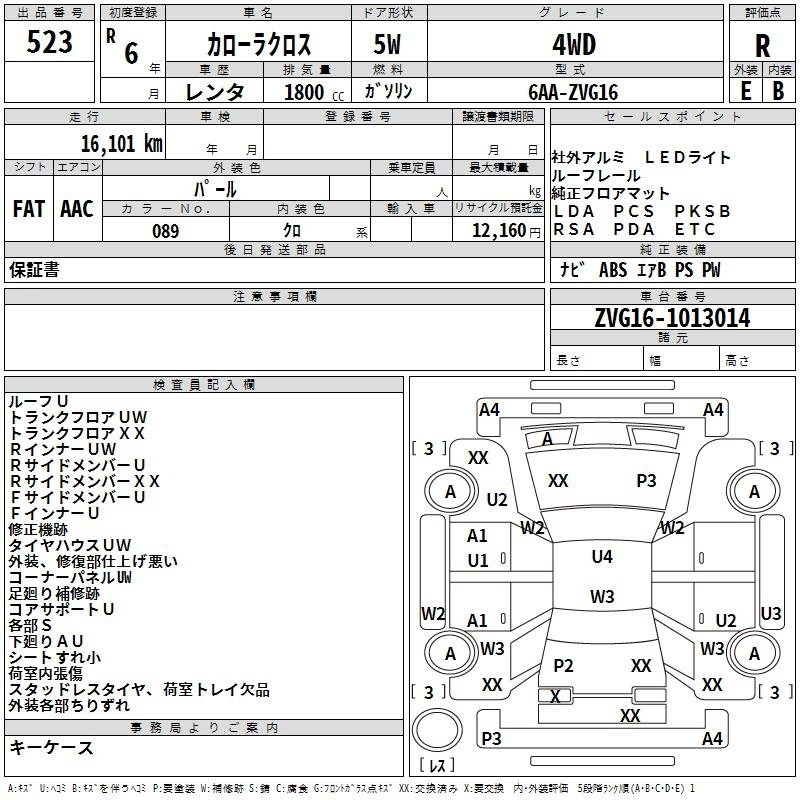Select the interior color クロ
The width and height of the screenshot is (800, 800).
[x=292, y=231]
